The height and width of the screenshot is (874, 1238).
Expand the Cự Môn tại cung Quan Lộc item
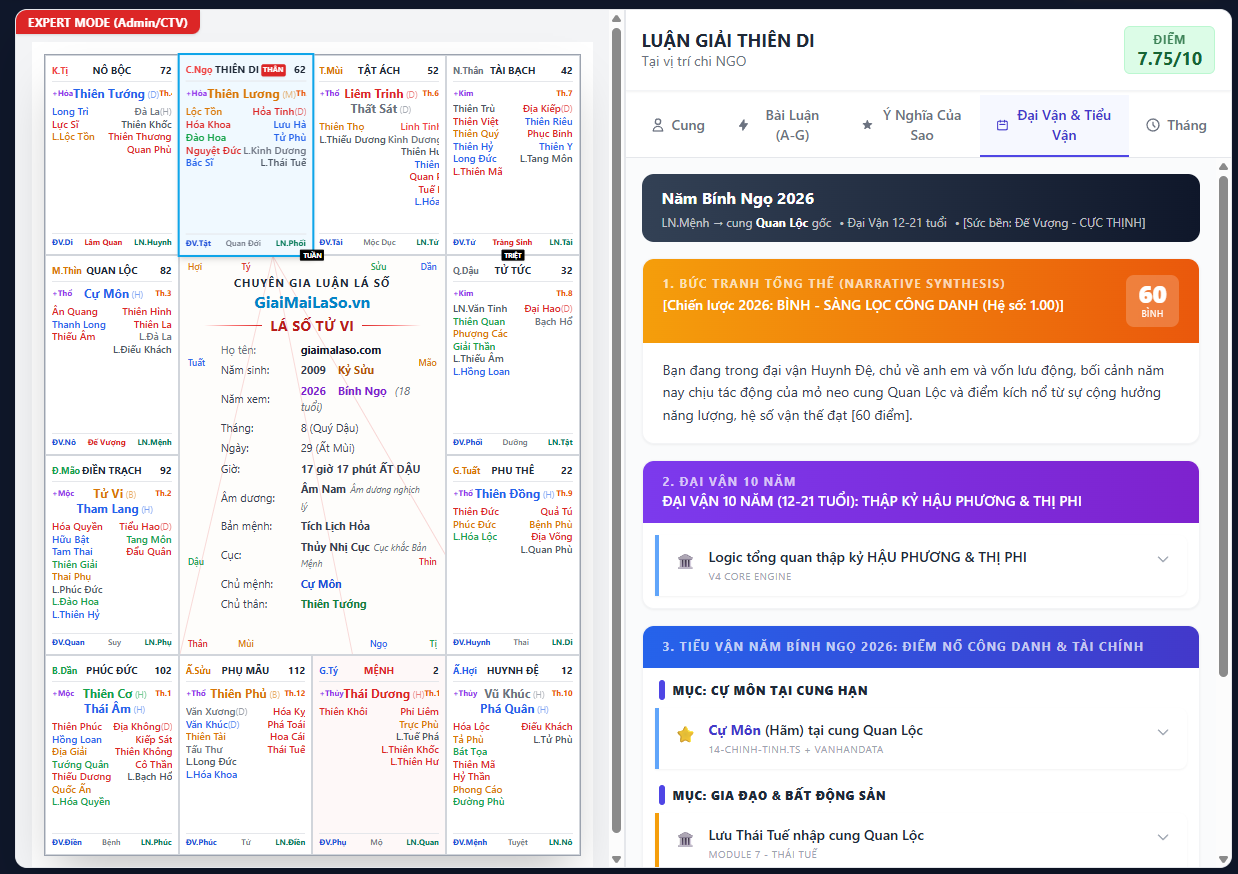(x=1162, y=732)
